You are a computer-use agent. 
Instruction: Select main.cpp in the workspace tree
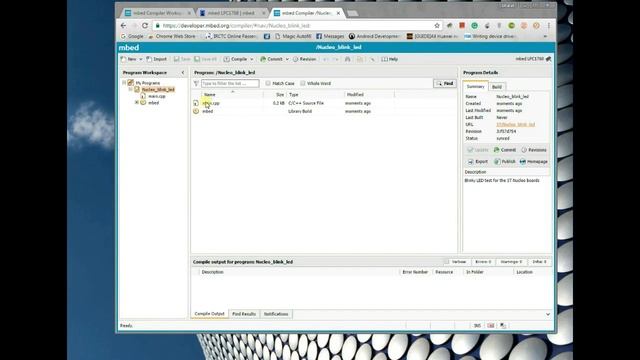tap(157, 96)
